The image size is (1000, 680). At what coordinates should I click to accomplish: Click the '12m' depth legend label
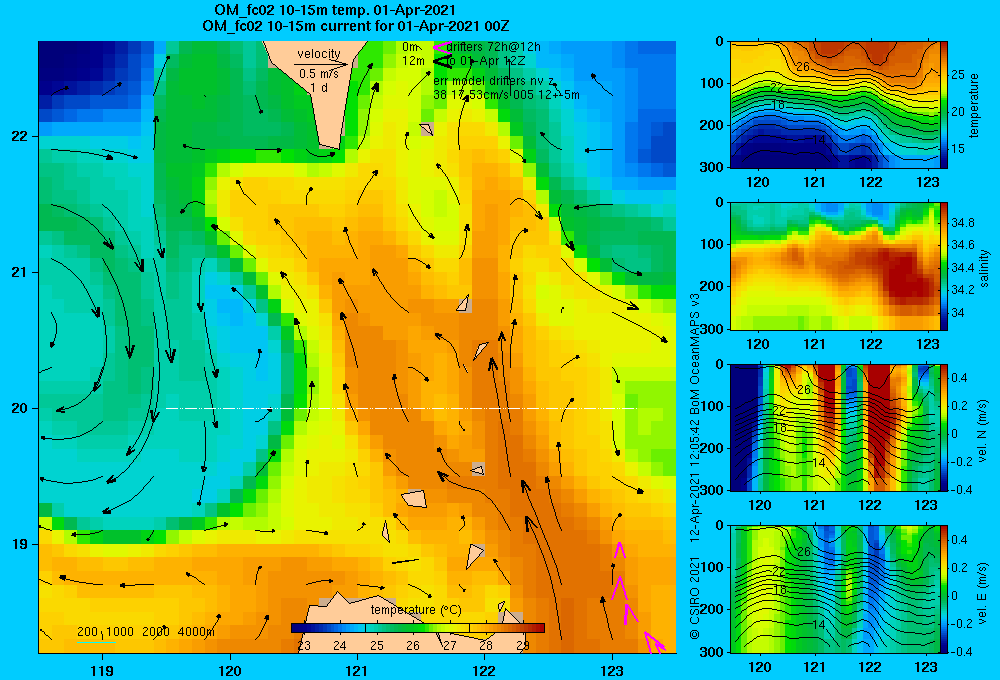pyautogui.click(x=413, y=61)
